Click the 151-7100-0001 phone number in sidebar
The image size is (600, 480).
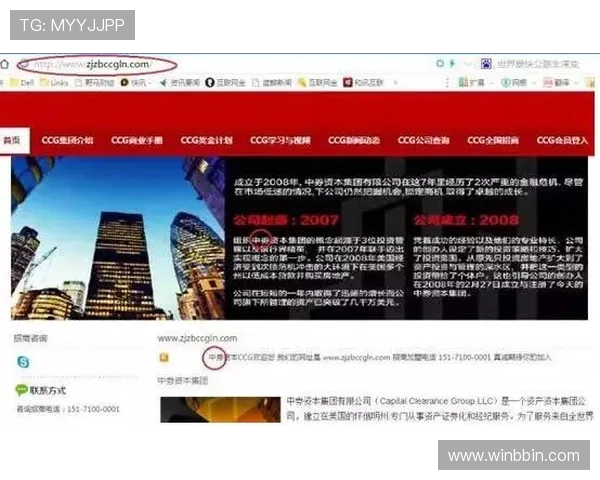point(93,409)
